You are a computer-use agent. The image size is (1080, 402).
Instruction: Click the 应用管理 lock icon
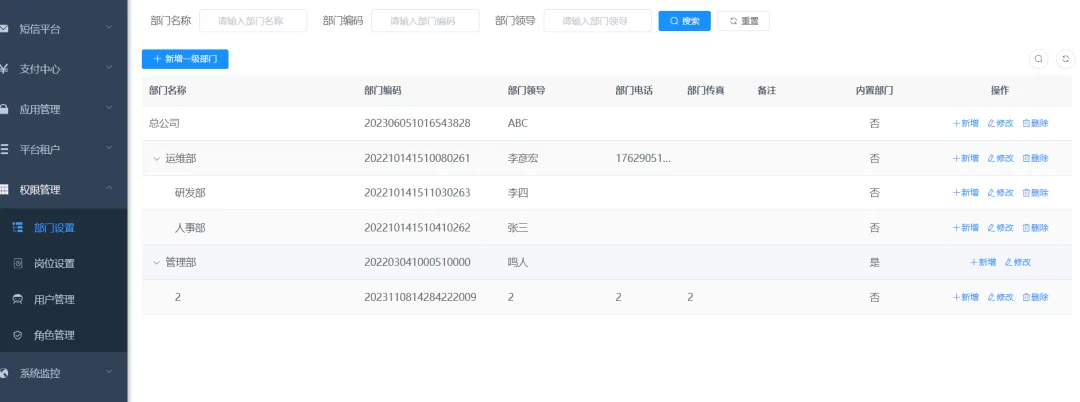(x=4, y=109)
